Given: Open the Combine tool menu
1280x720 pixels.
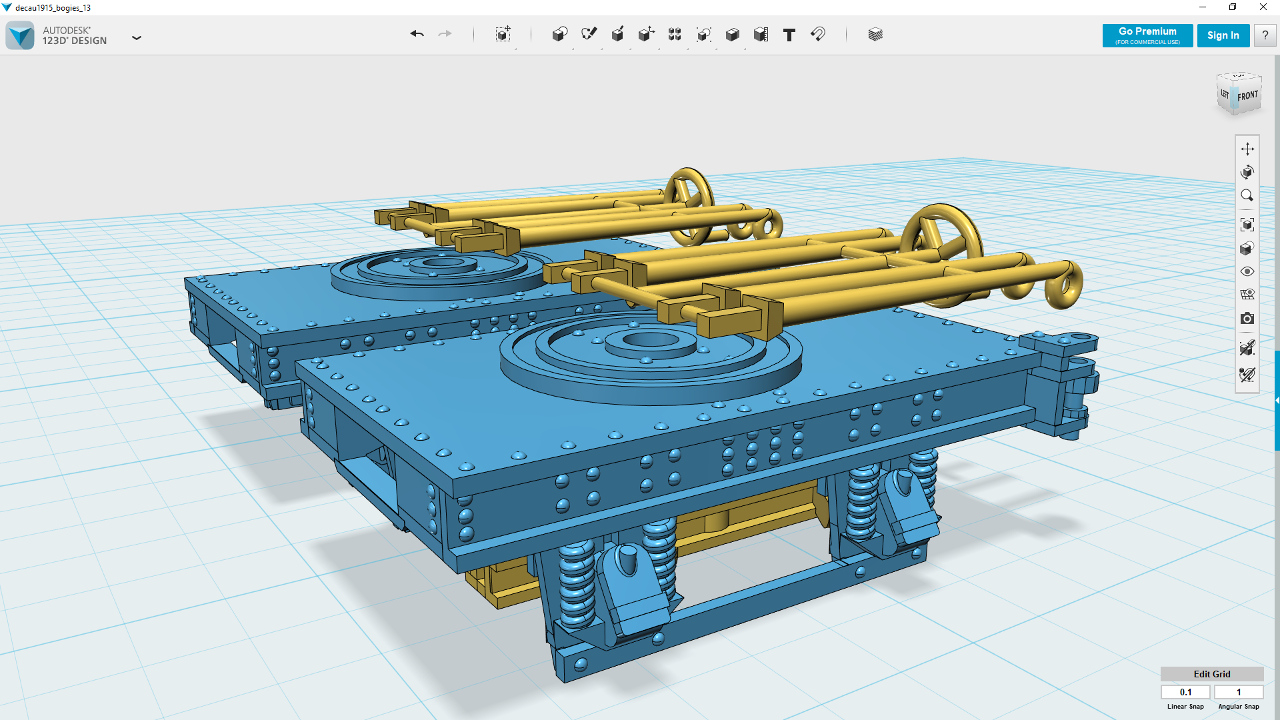Looking at the screenshot, I should [x=732, y=34].
